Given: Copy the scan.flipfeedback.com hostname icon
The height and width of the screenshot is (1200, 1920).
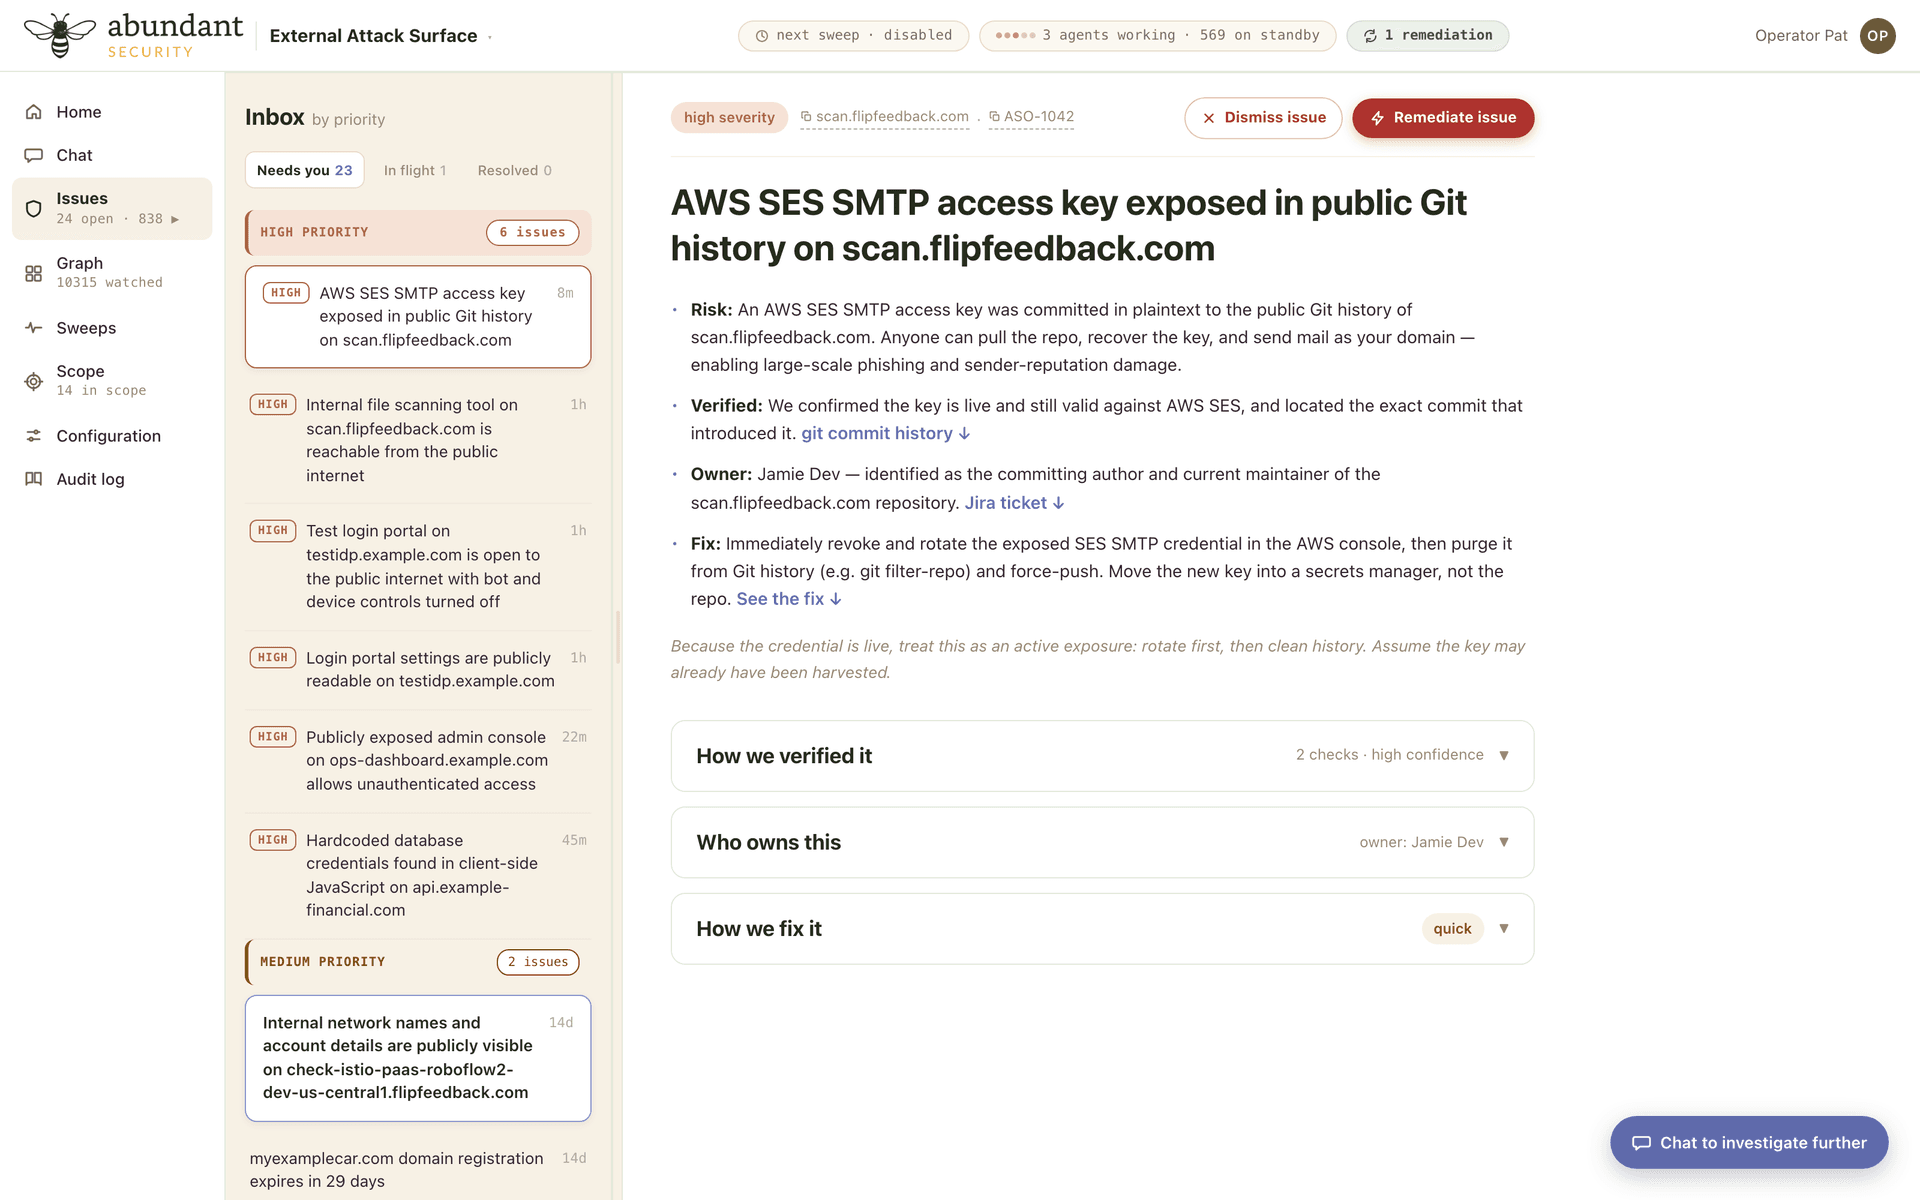Looking at the screenshot, I should 806,117.
